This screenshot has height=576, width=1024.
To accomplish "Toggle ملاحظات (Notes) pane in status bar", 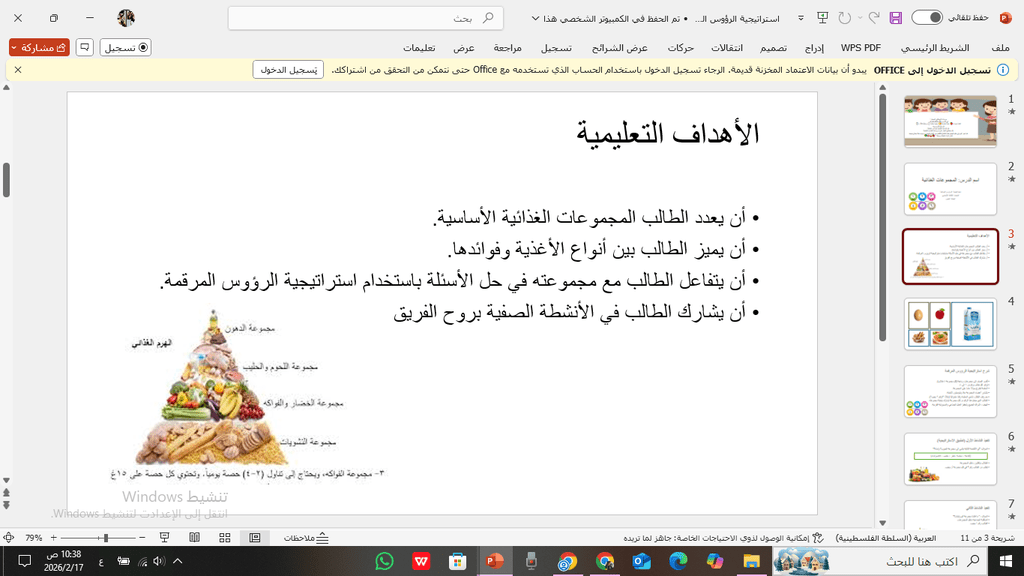I will 306,538.
